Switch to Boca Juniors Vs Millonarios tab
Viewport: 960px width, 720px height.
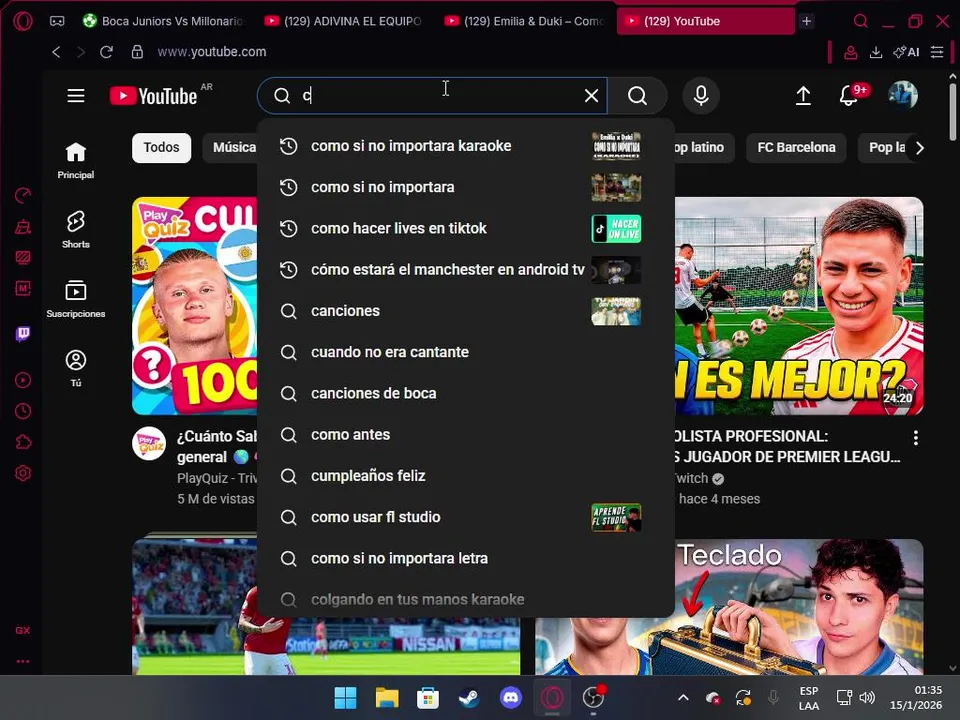(164, 21)
